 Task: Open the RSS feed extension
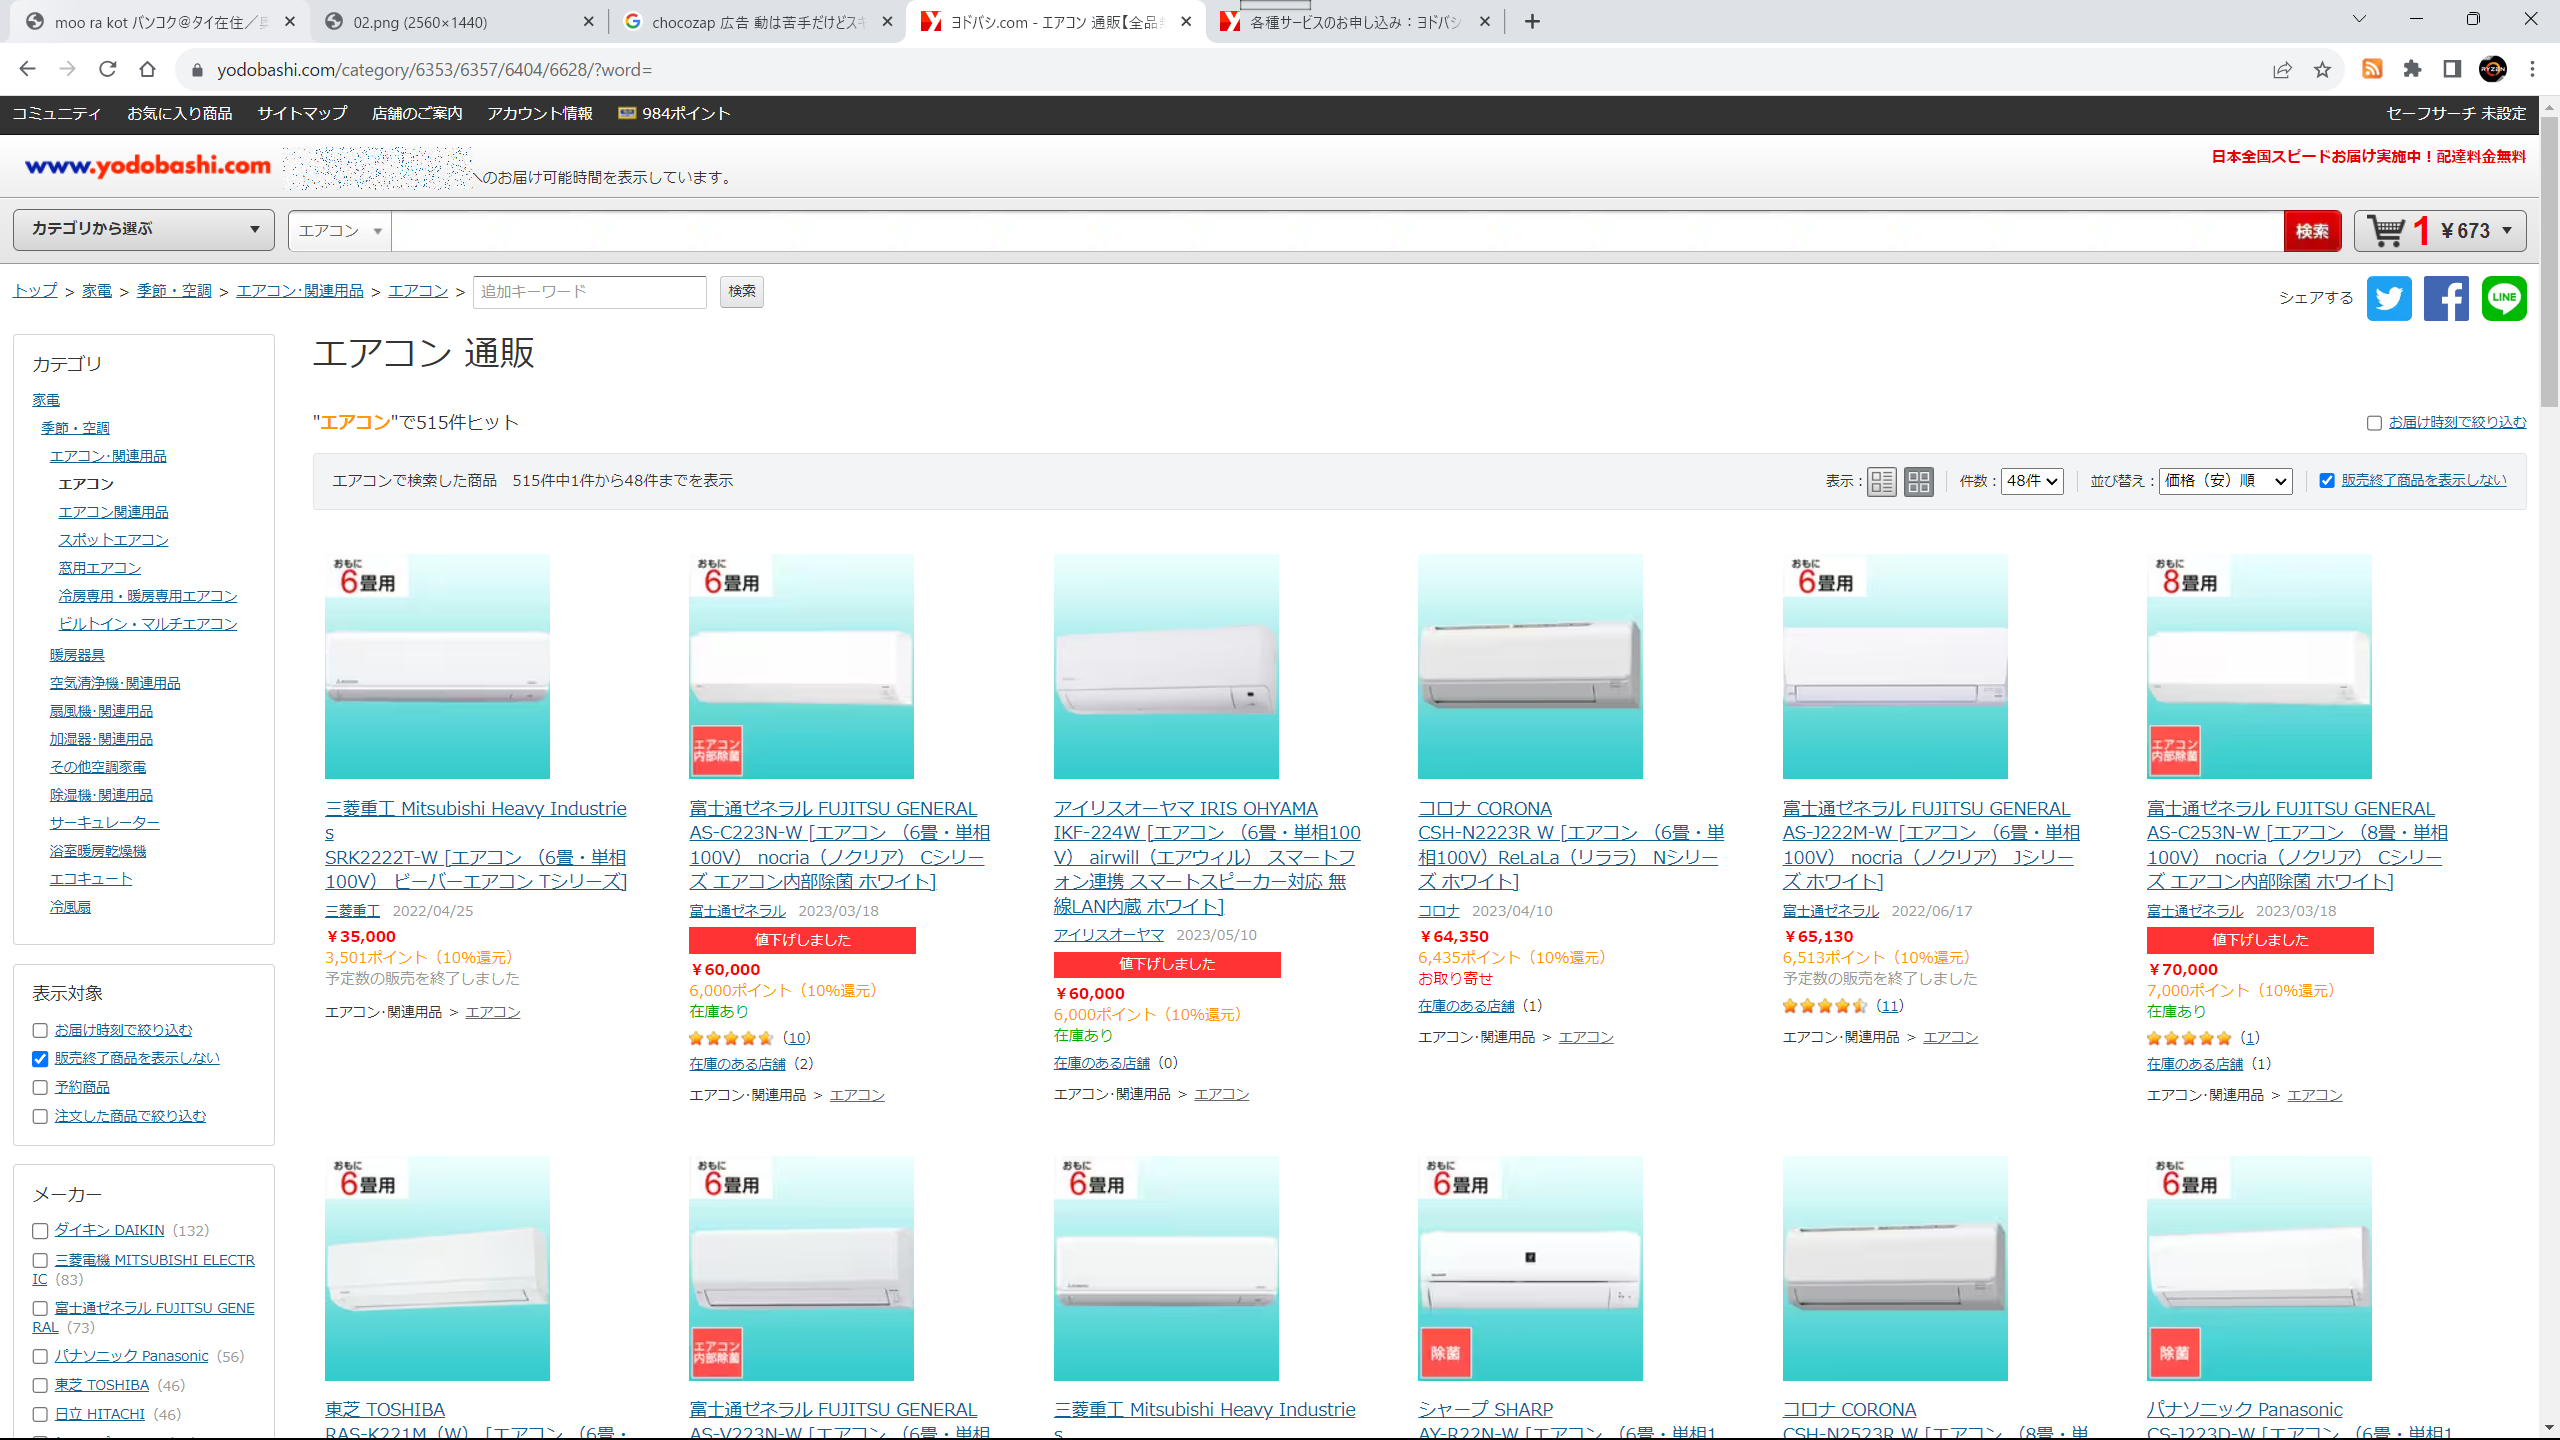tap(2372, 69)
